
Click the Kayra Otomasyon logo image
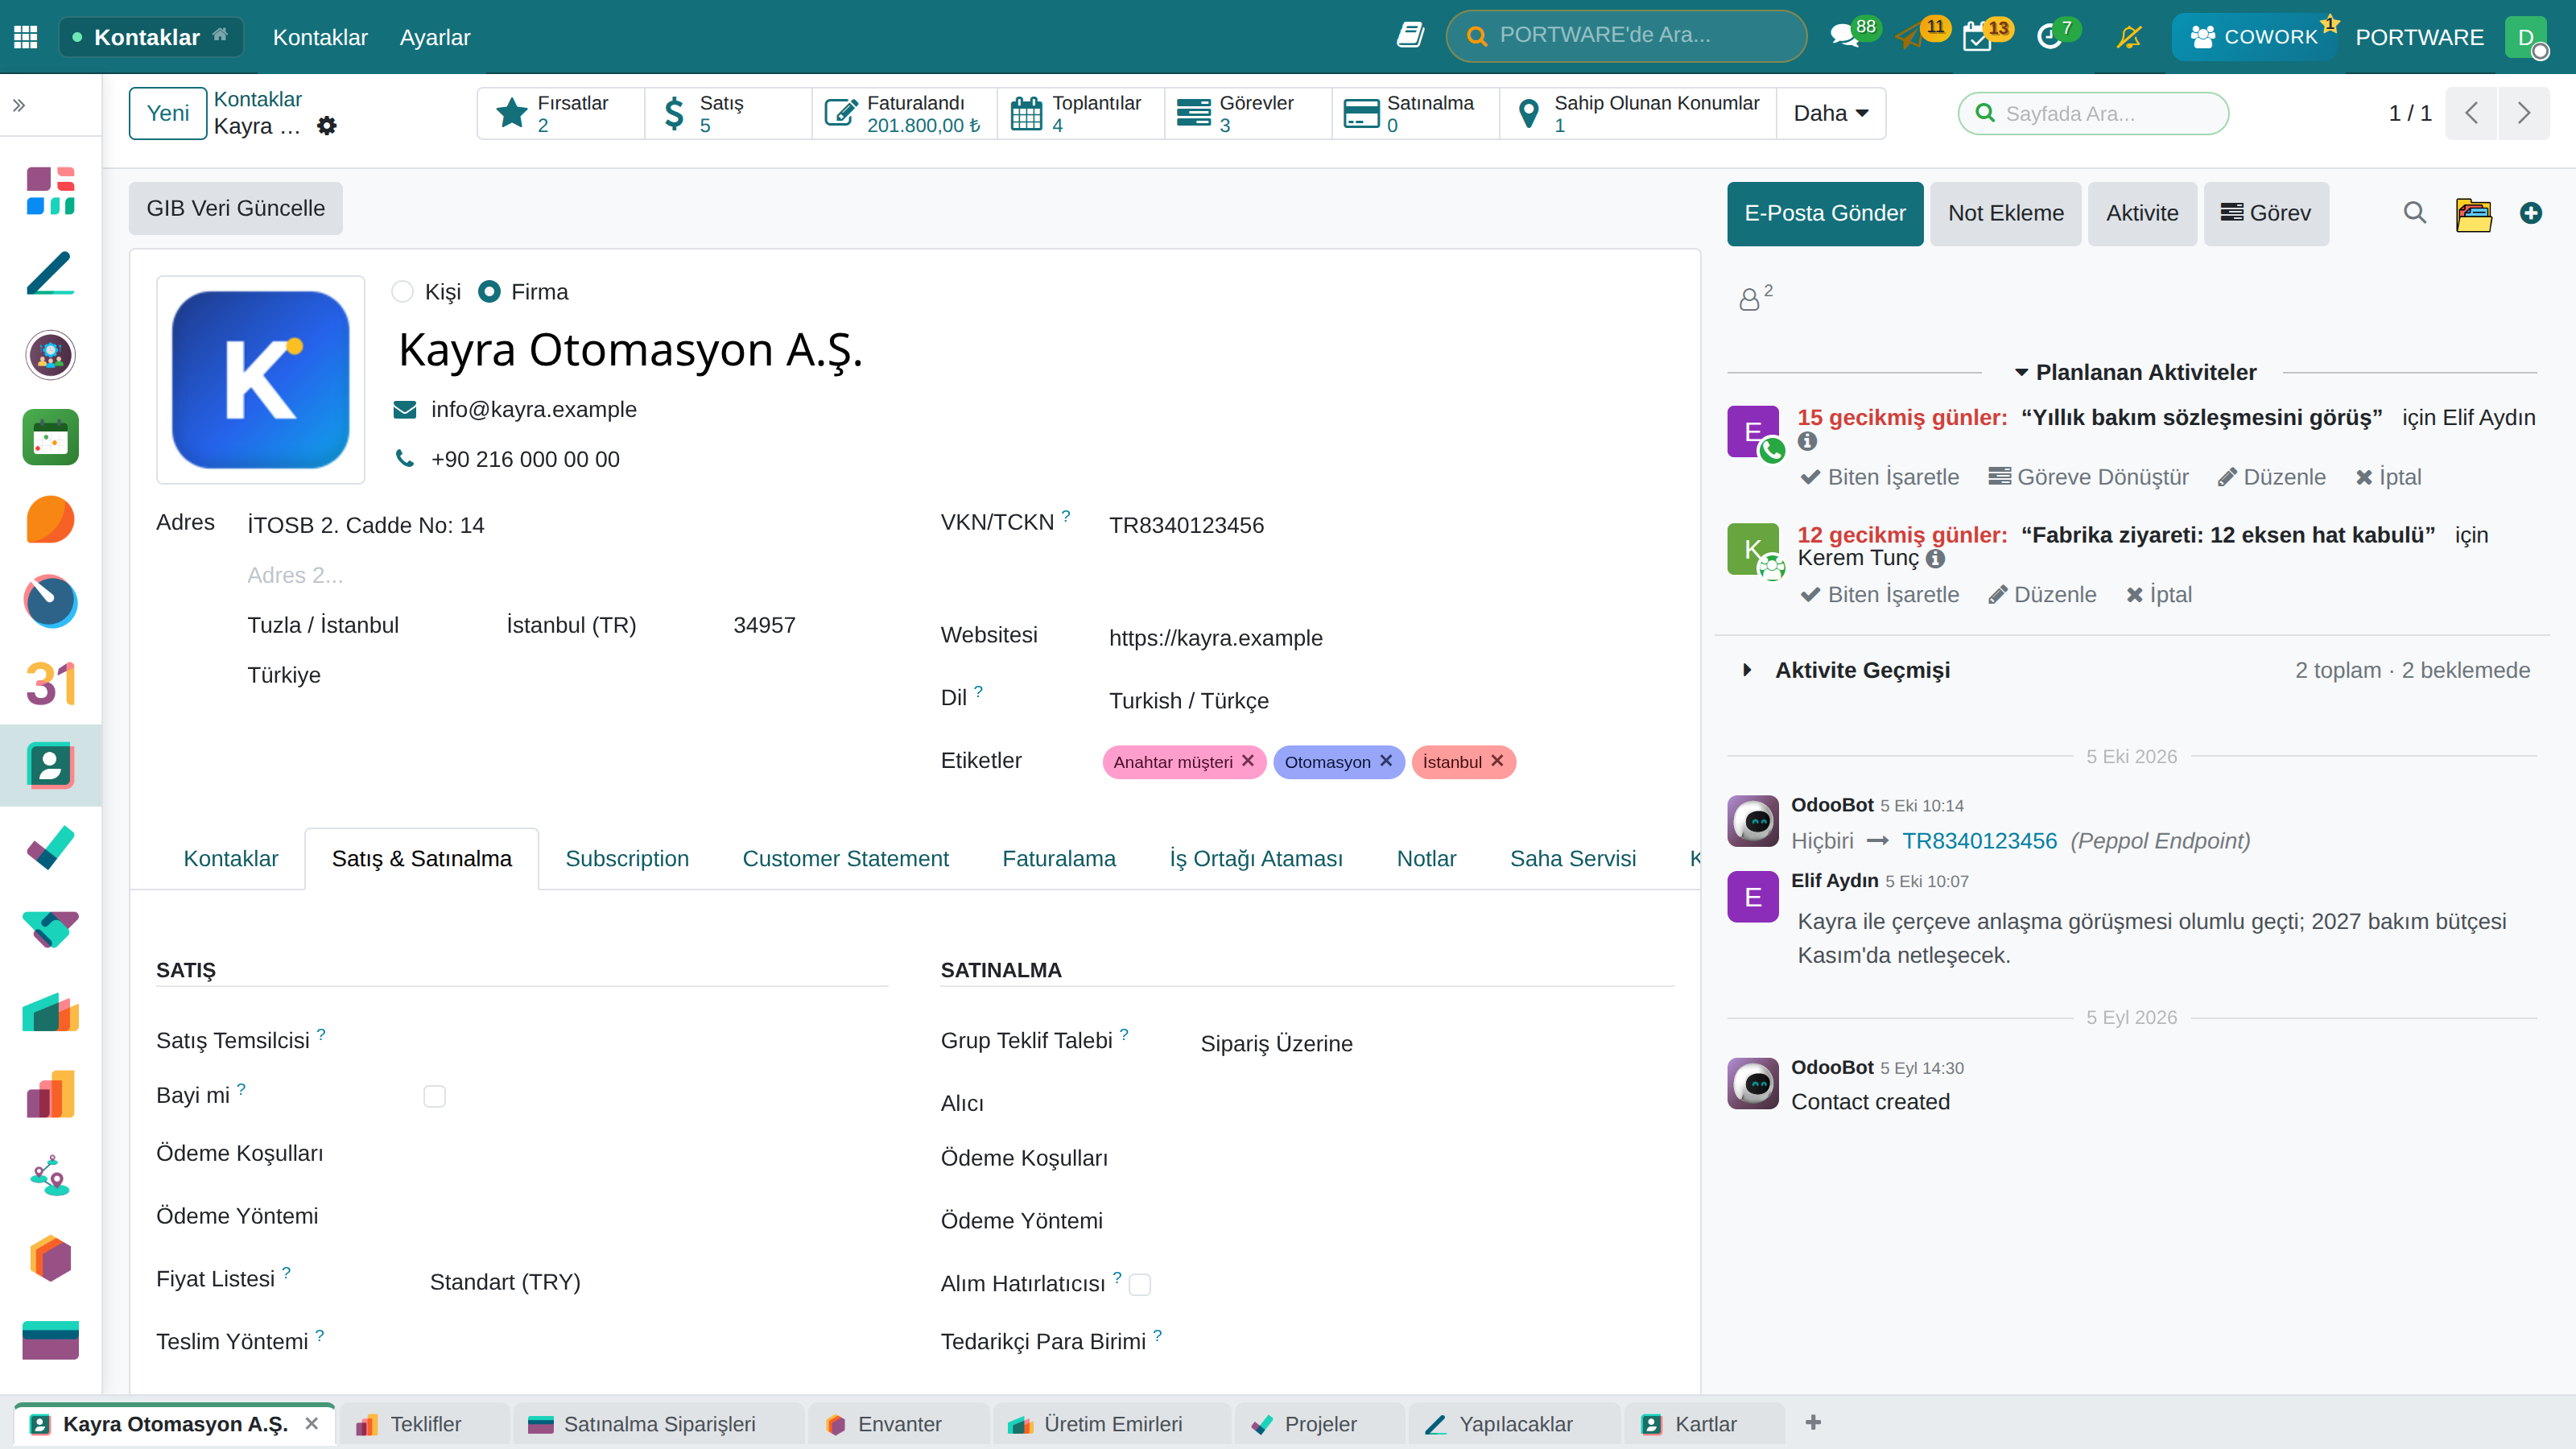(261, 379)
